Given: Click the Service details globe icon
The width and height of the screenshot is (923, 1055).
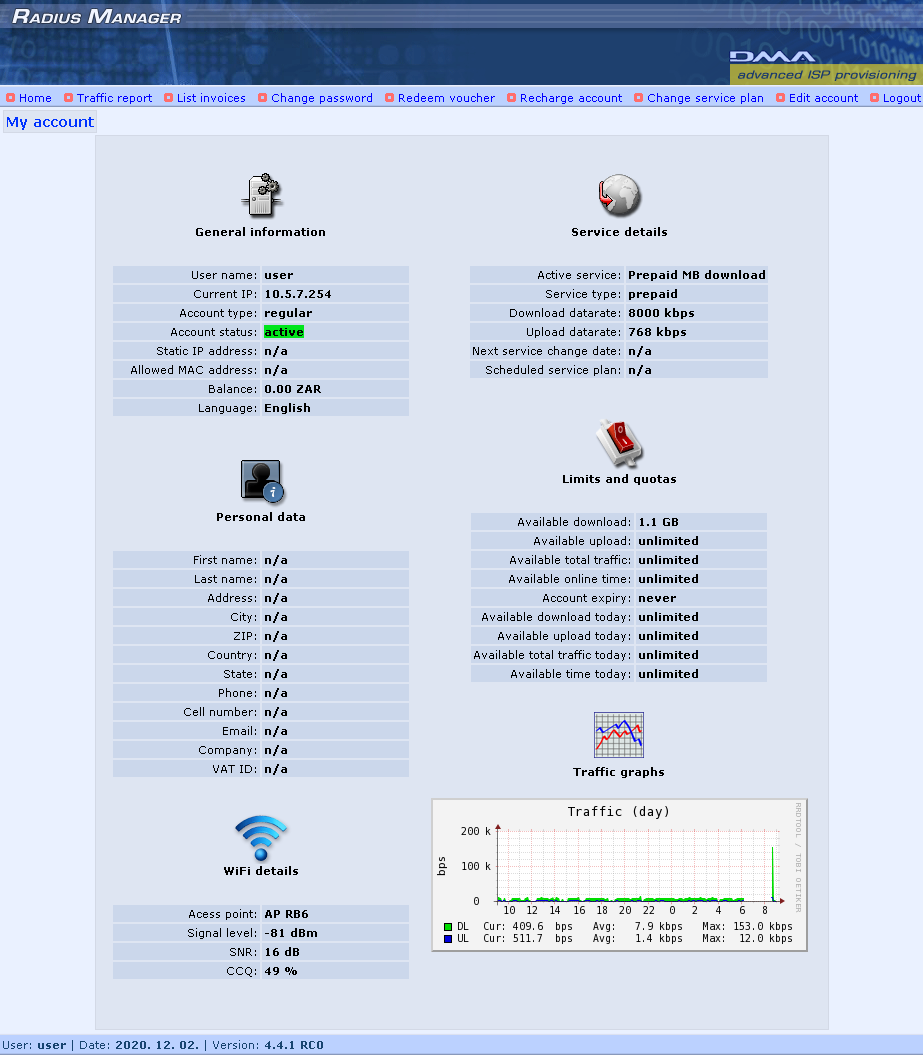Looking at the screenshot, I should coord(619,195).
